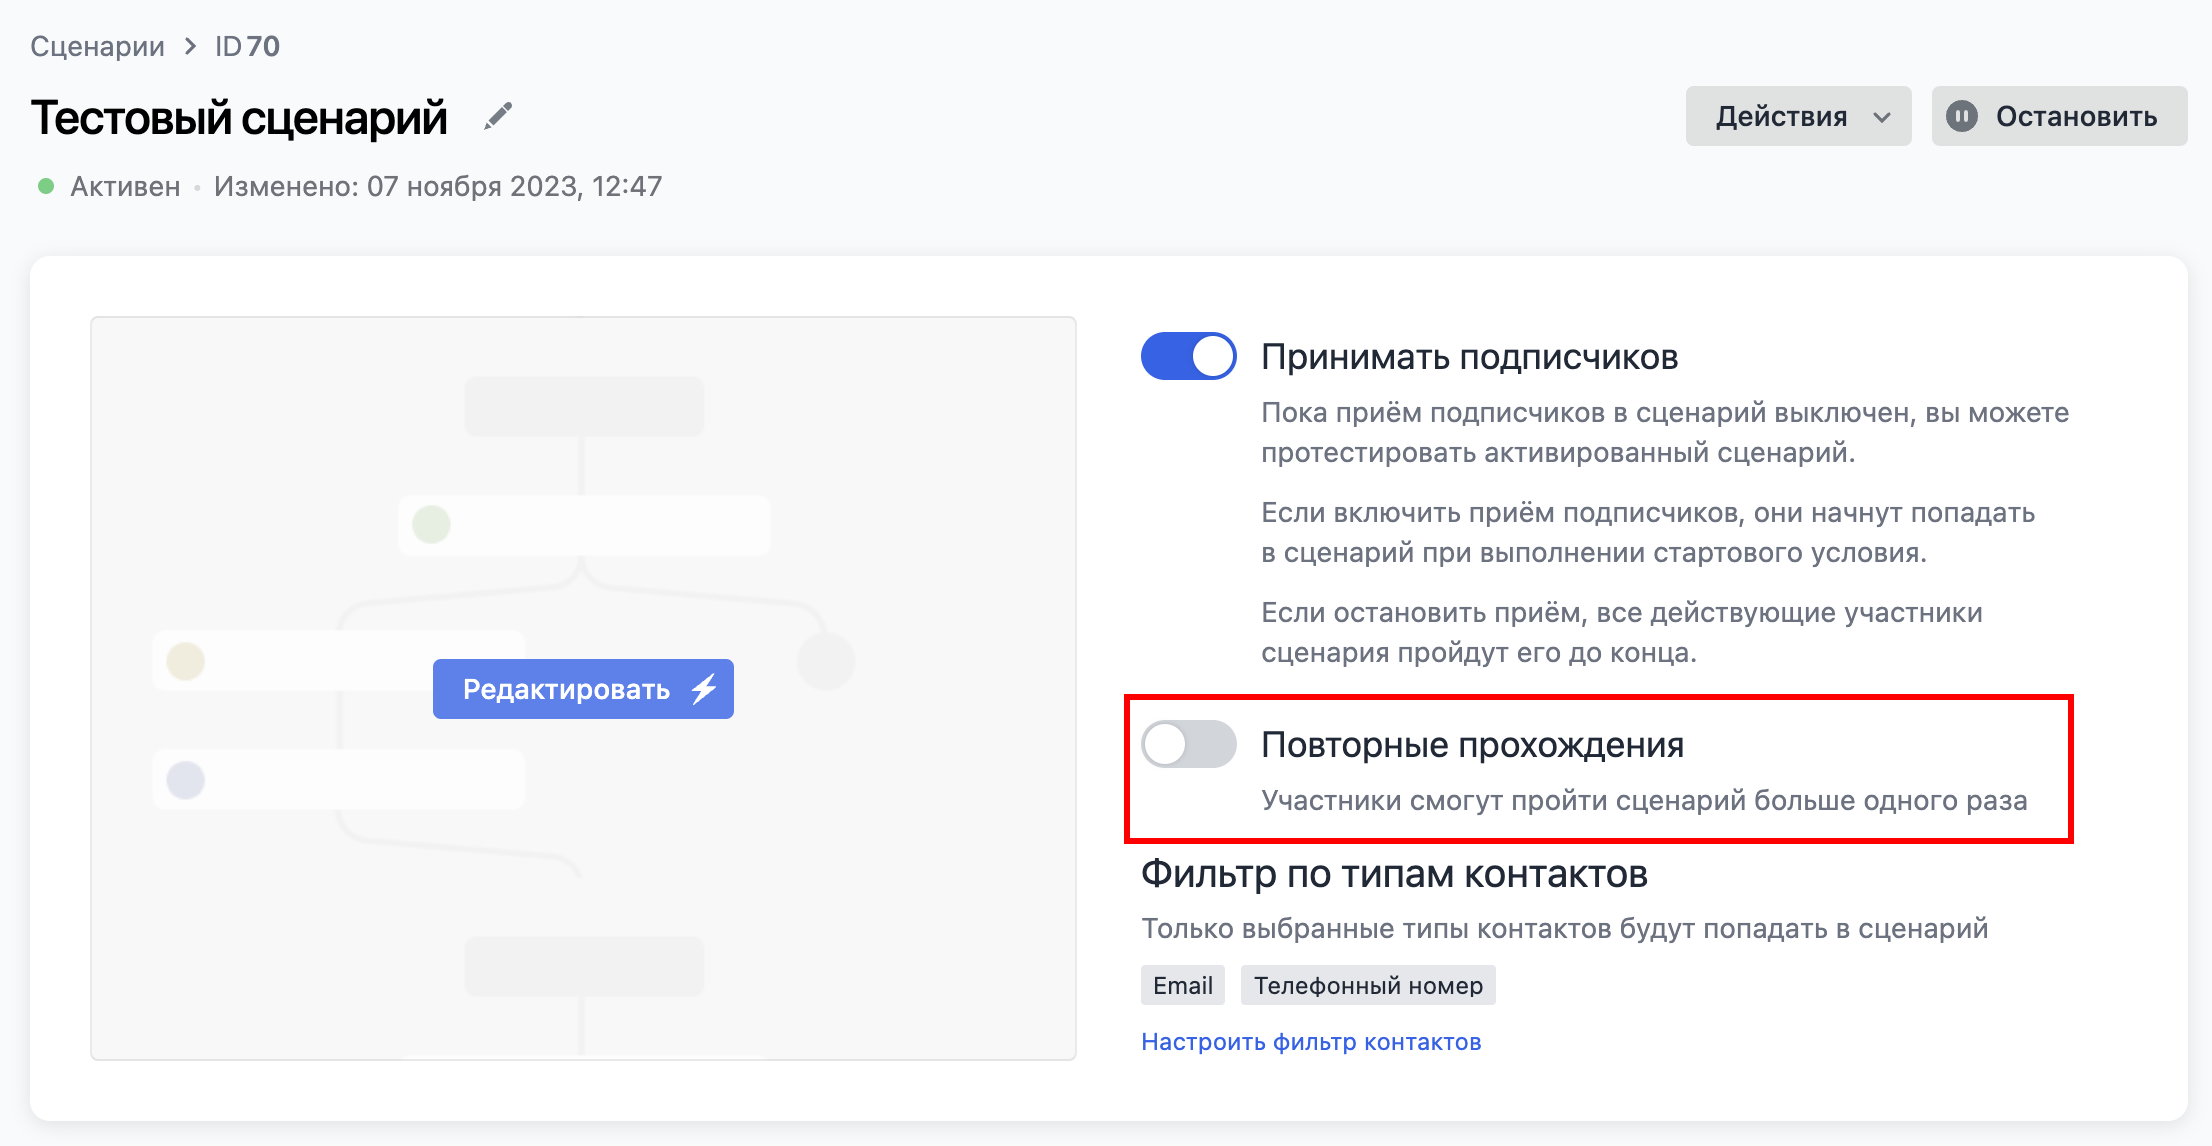2212x1146 pixels.
Task: Click green circle node in scenario preview
Action: (431, 524)
